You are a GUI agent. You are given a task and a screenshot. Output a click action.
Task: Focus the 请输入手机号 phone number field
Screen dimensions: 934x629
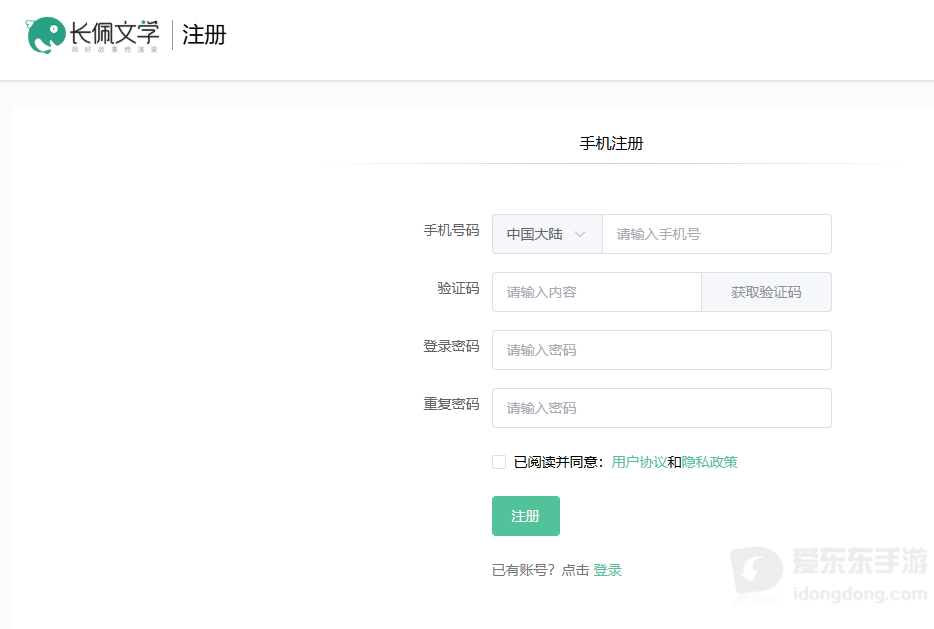[x=717, y=234]
